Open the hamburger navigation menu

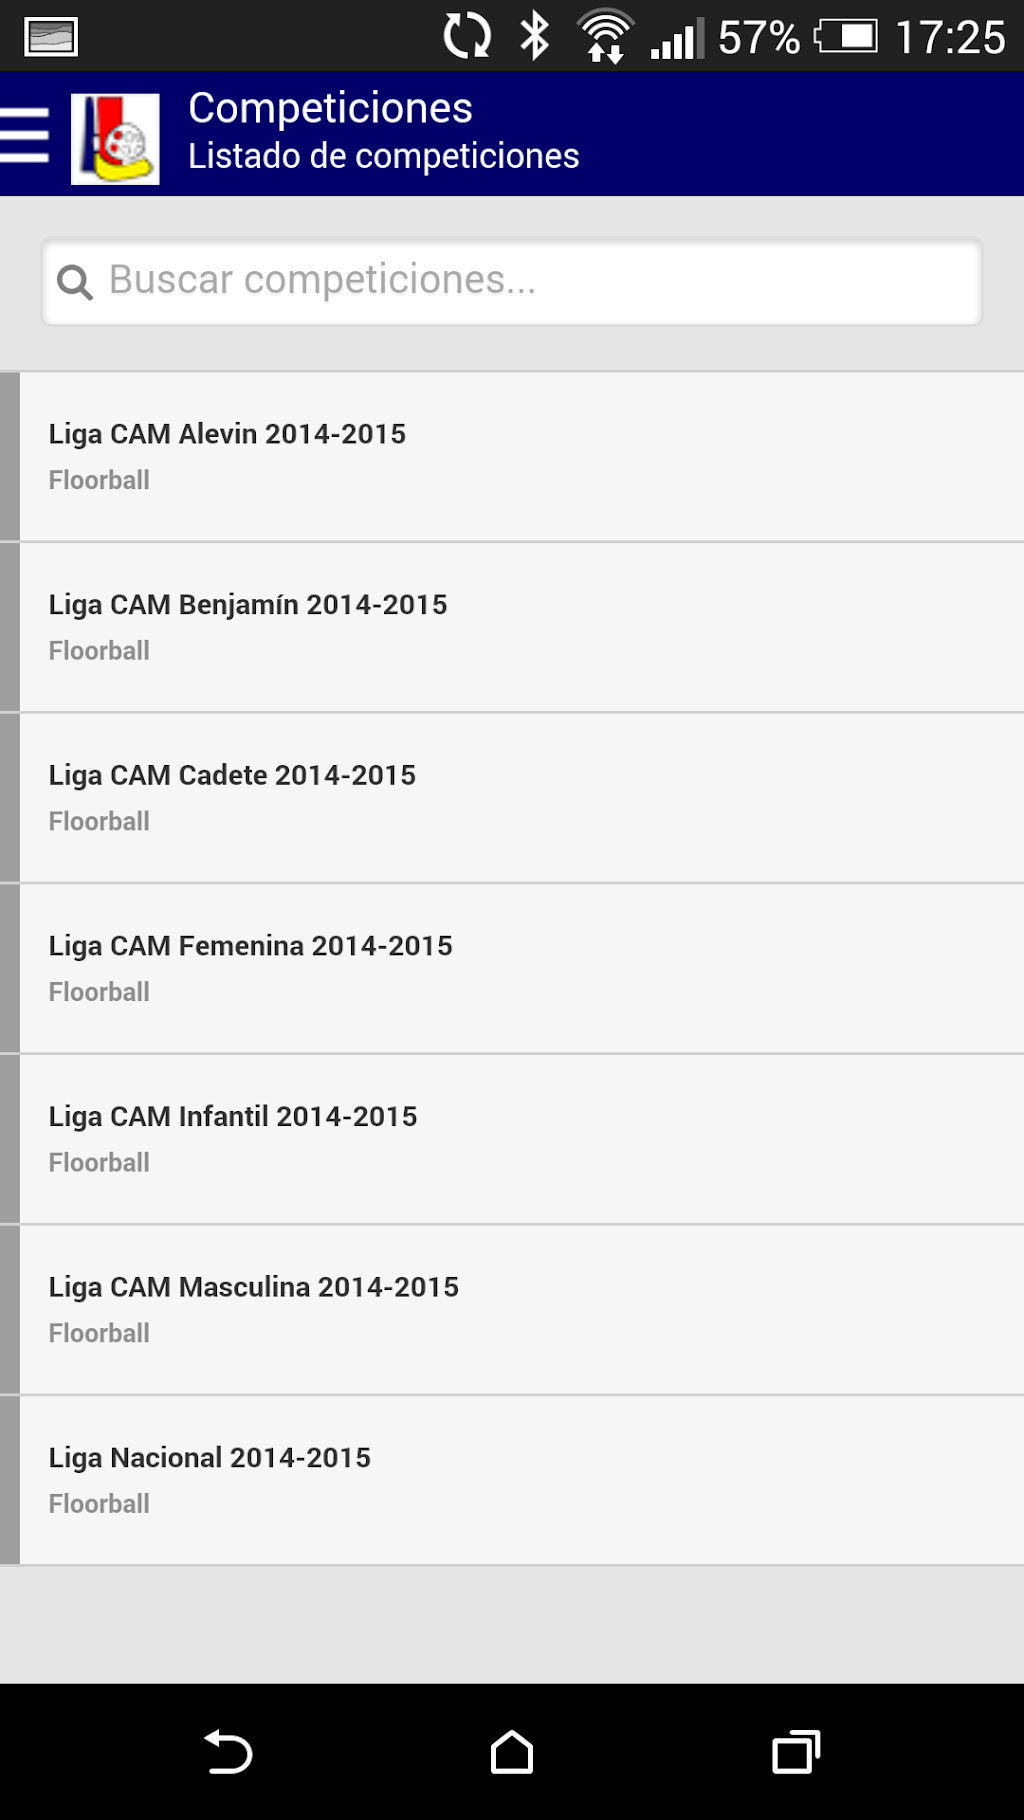[x=26, y=135]
